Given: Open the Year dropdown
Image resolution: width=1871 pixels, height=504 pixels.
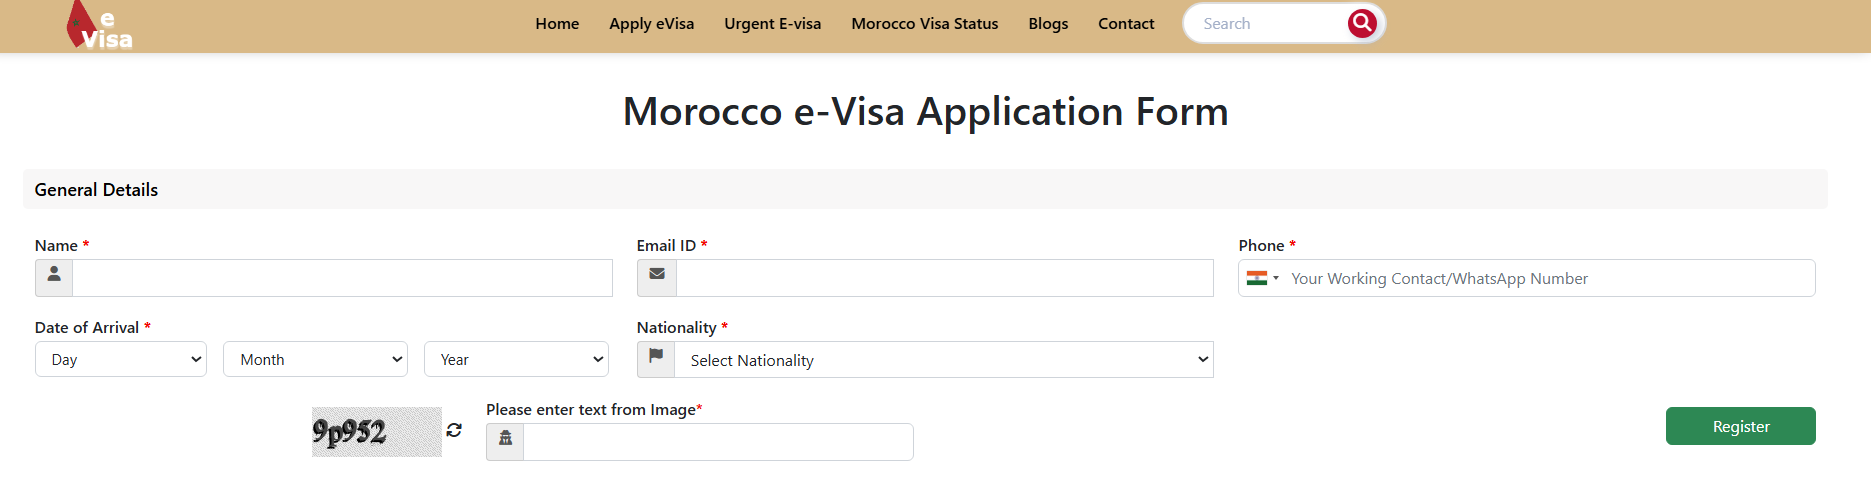Looking at the screenshot, I should point(516,359).
